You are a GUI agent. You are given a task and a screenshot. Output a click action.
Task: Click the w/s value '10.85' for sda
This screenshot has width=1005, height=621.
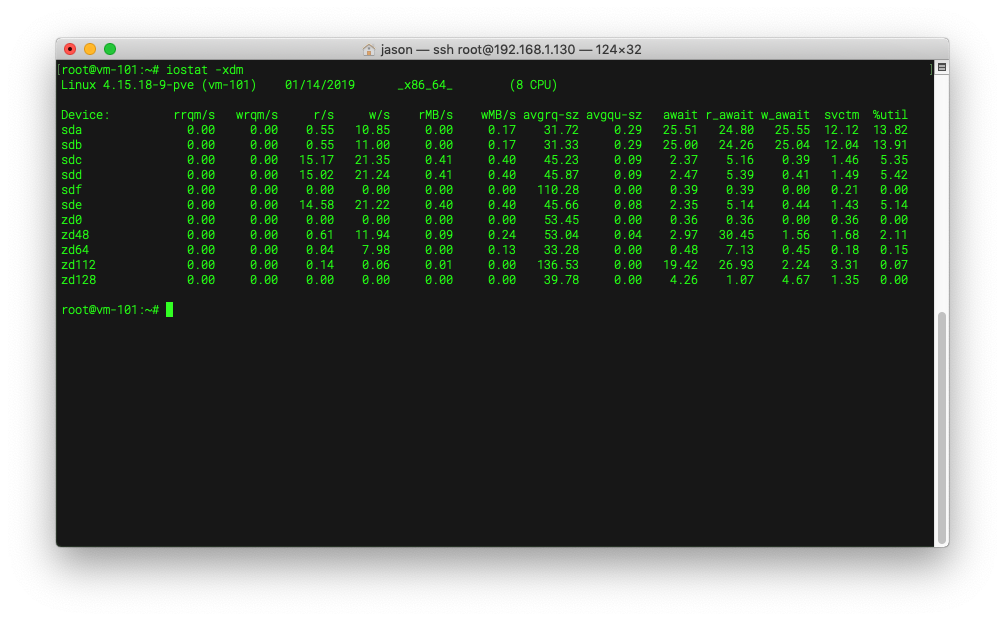pyautogui.click(x=372, y=130)
